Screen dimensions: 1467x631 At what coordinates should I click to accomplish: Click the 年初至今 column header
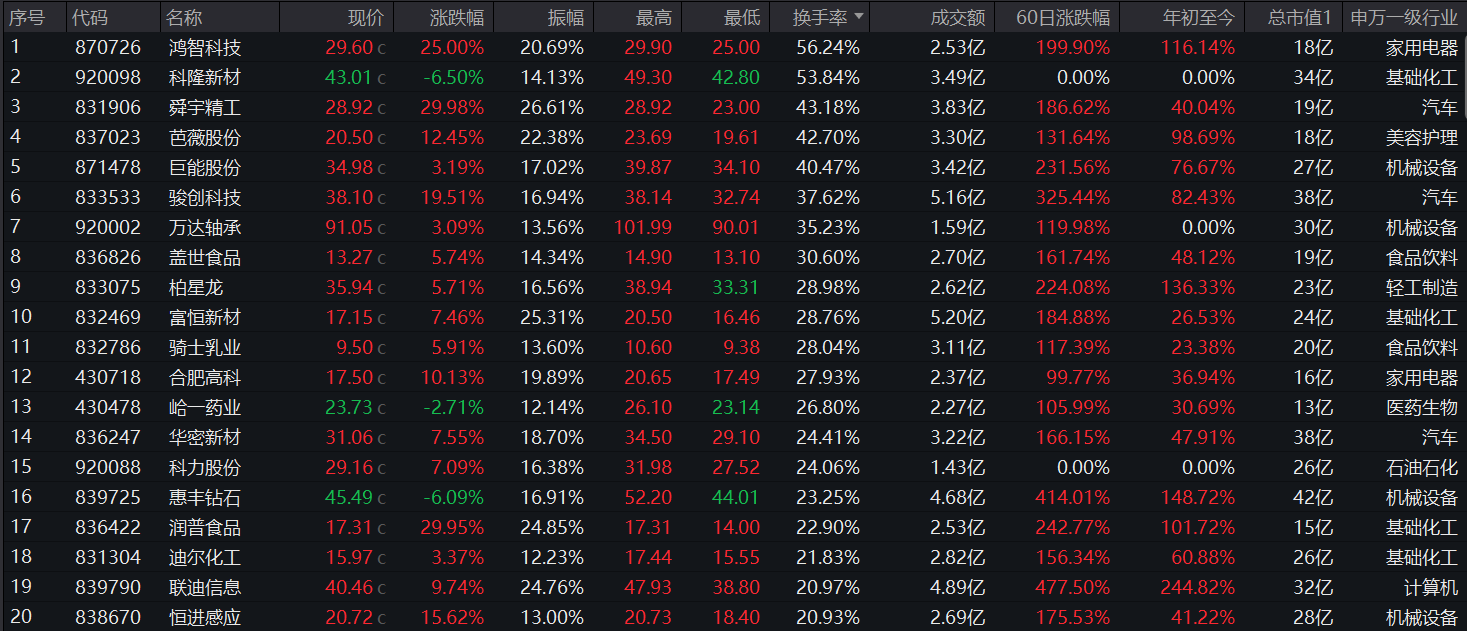point(1198,17)
